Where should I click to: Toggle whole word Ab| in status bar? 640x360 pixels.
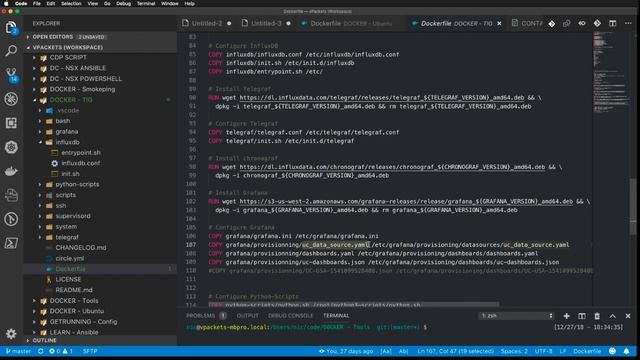pos(403,351)
